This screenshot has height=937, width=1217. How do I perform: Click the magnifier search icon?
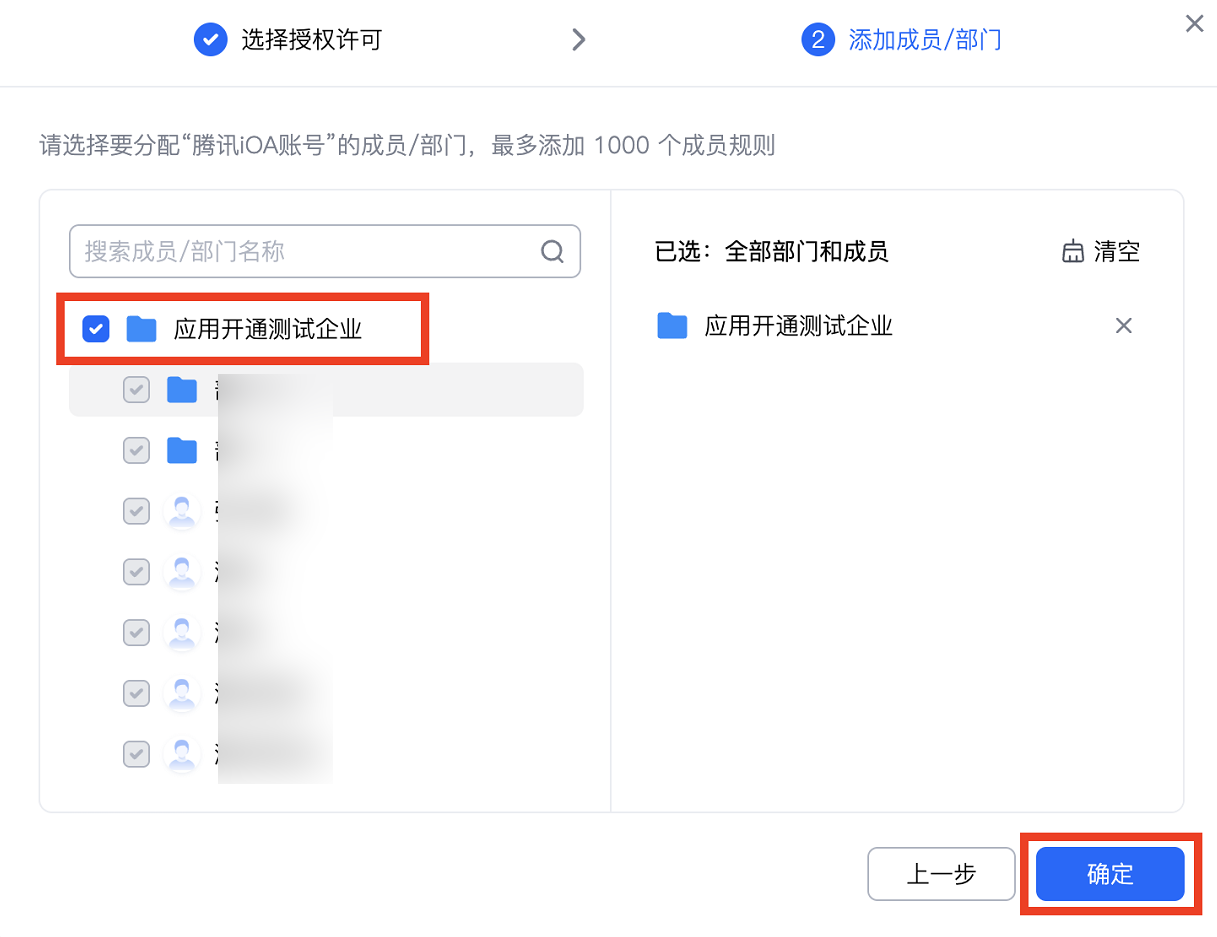point(552,251)
